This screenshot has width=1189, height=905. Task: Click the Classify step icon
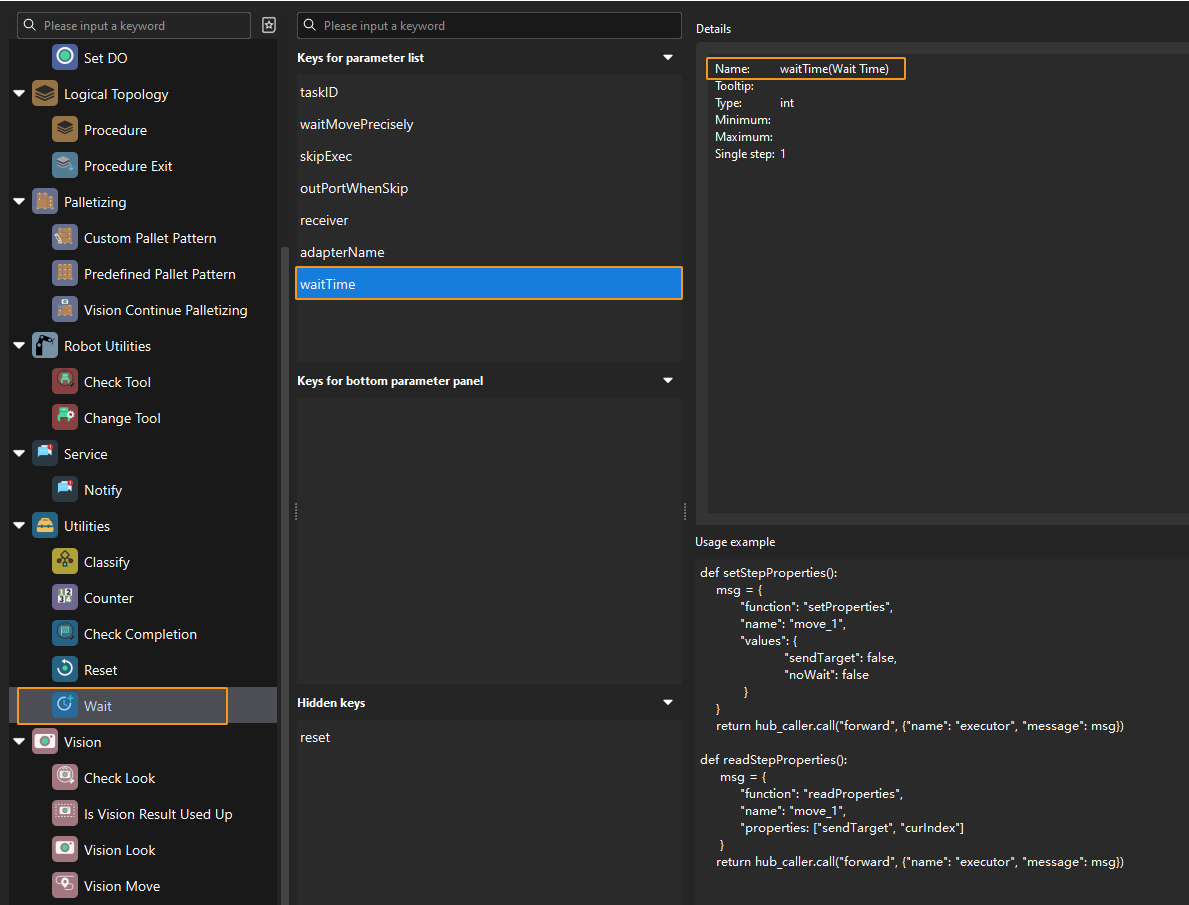tap(65, 562)
